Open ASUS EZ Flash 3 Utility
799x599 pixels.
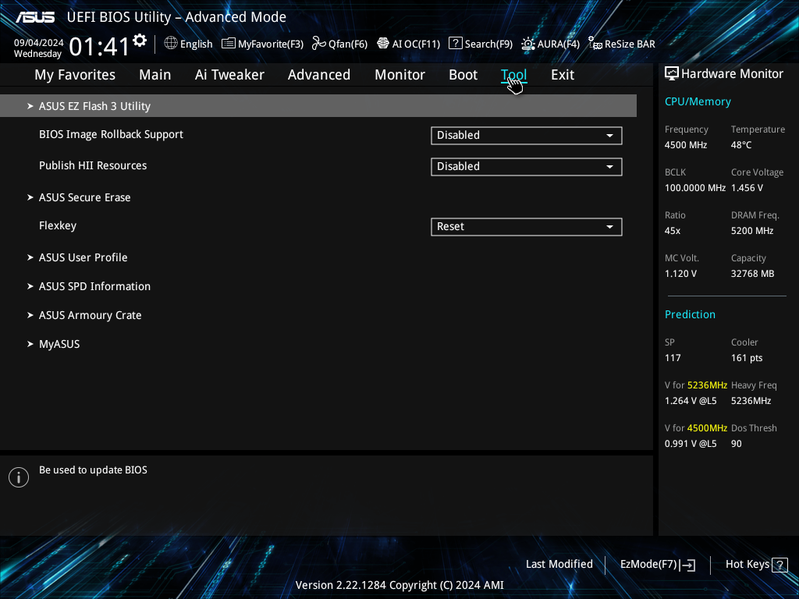(x=318, y=106)
